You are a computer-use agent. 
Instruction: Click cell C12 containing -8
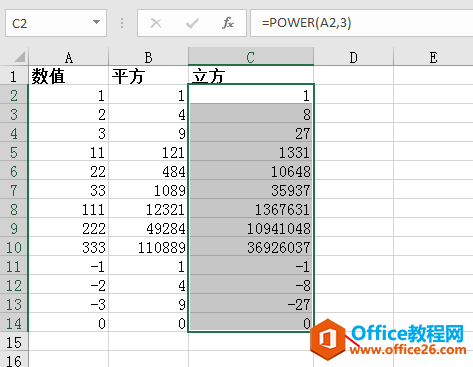pos(251,284)
